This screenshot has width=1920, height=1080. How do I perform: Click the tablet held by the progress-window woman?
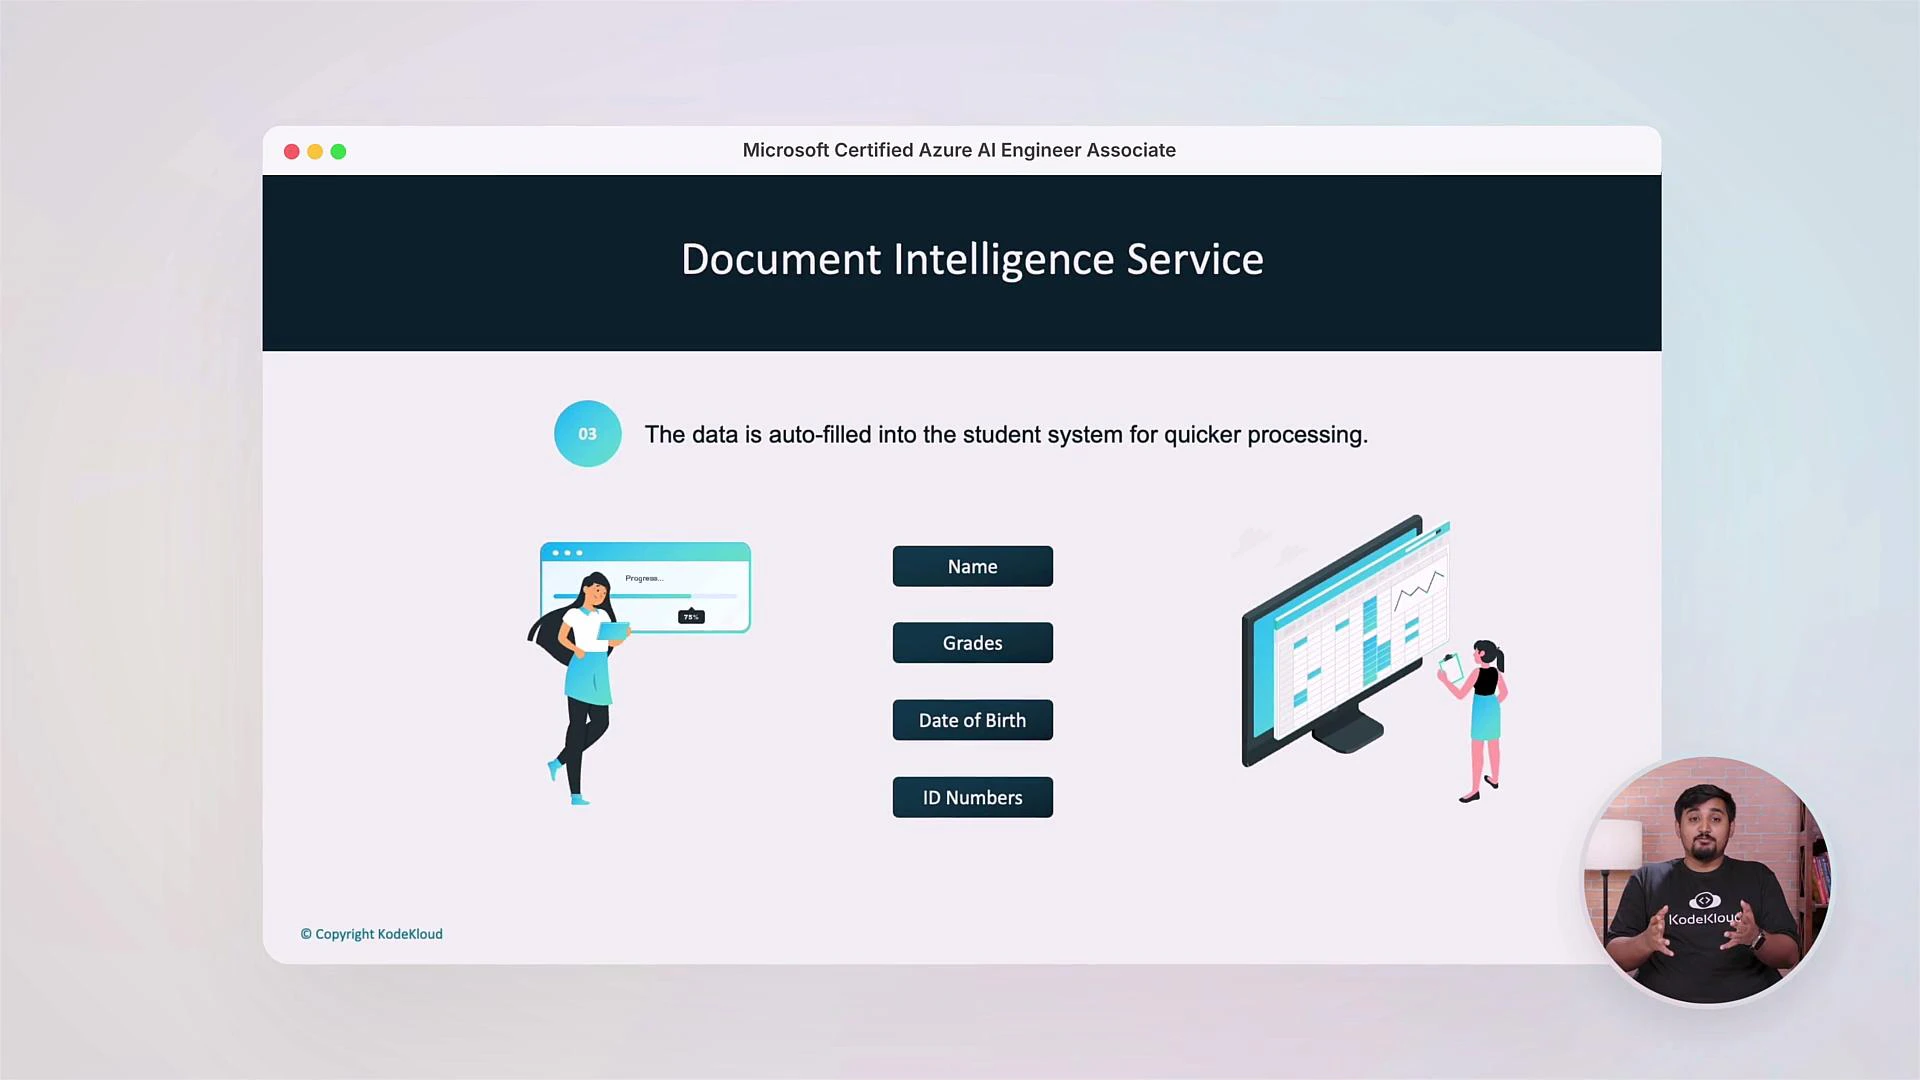pyautogui.click(x=615, y=632)
